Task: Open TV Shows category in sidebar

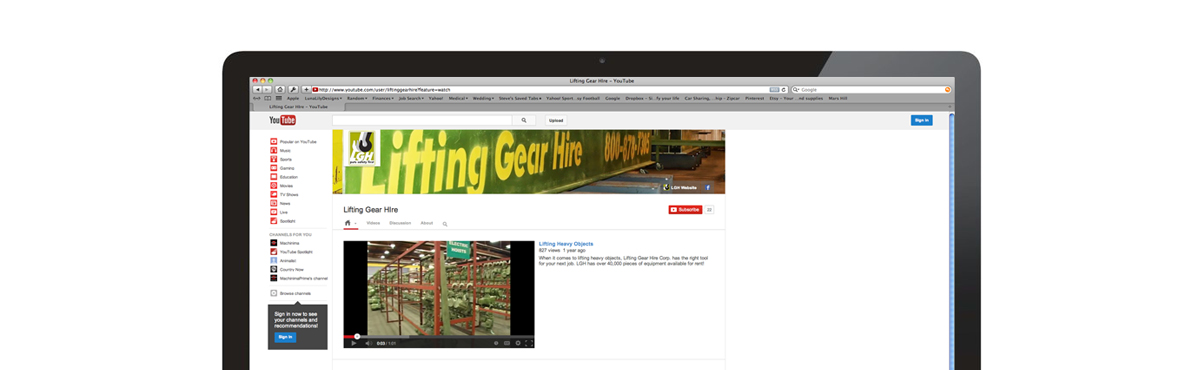Action: (x=285, y=195)
